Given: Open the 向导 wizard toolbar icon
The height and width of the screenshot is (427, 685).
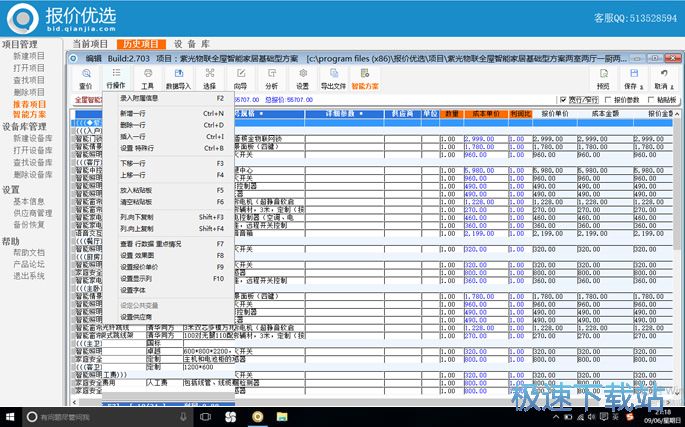Looking at the screenshot, I should pos(238,78).
